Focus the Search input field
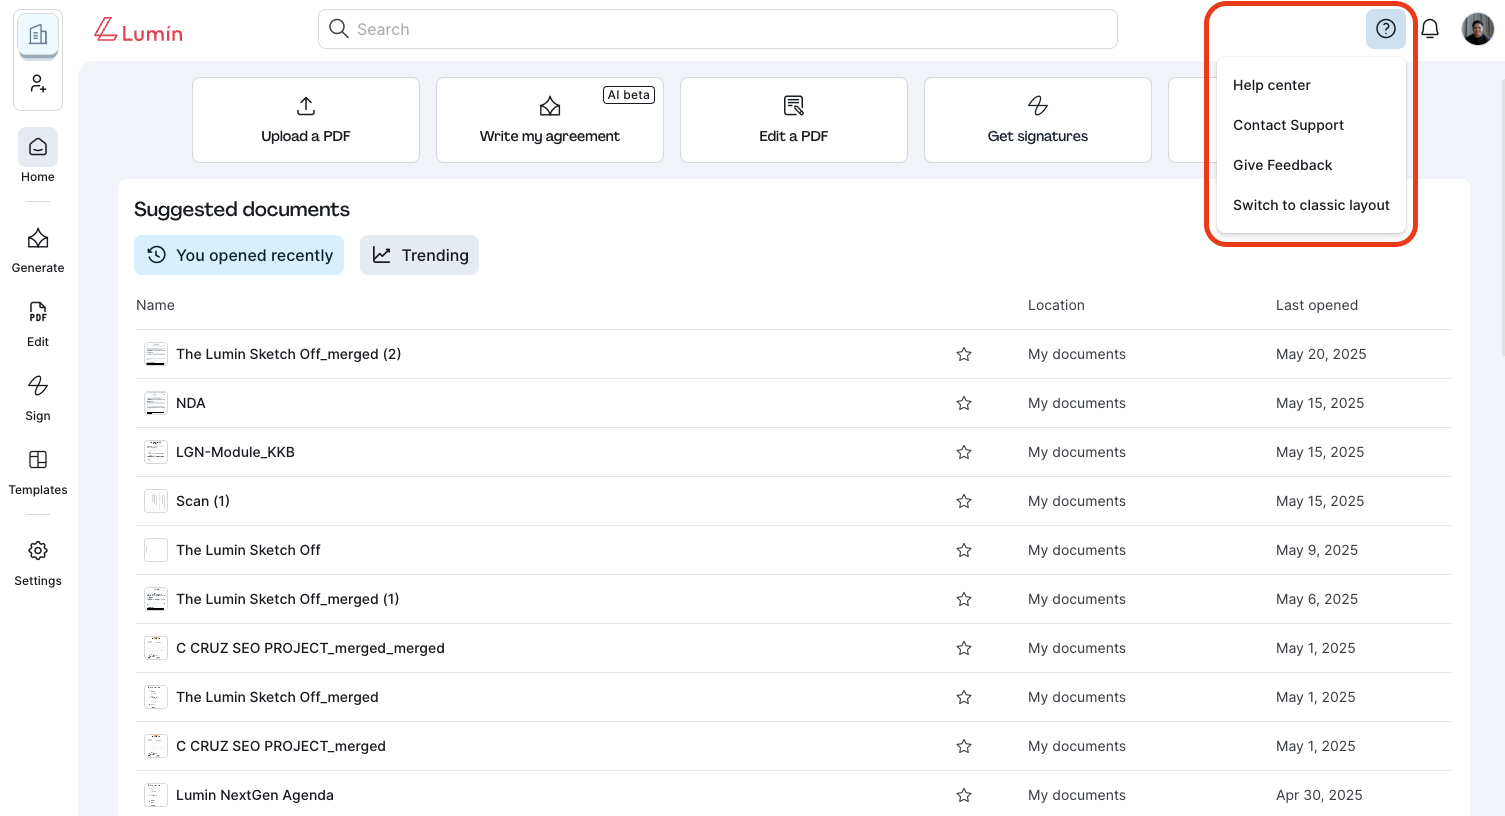 coord(718,29)
